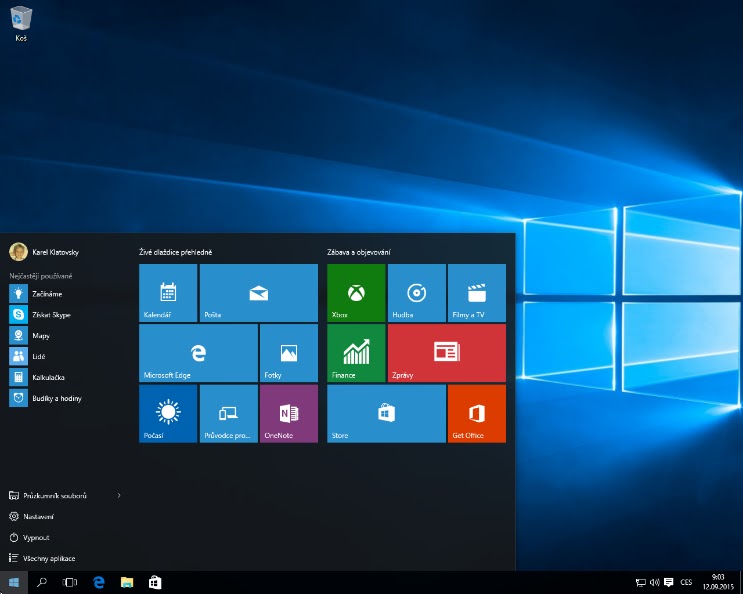Open the Finance tile
The width and height of the screenshot is (743, 594).
click(x=356, y=353)
